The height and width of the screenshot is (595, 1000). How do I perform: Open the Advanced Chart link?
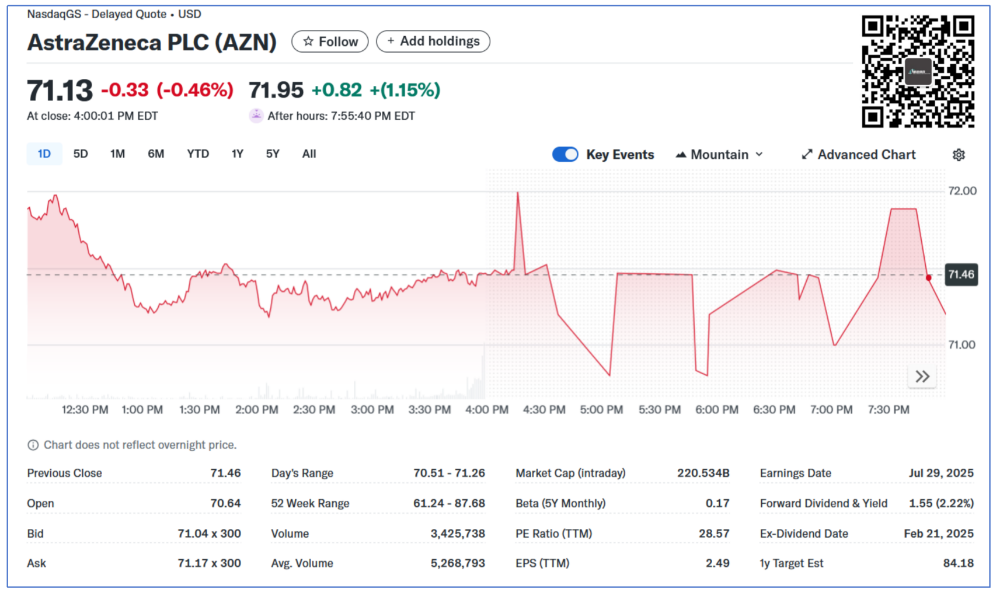pos(858,154)
